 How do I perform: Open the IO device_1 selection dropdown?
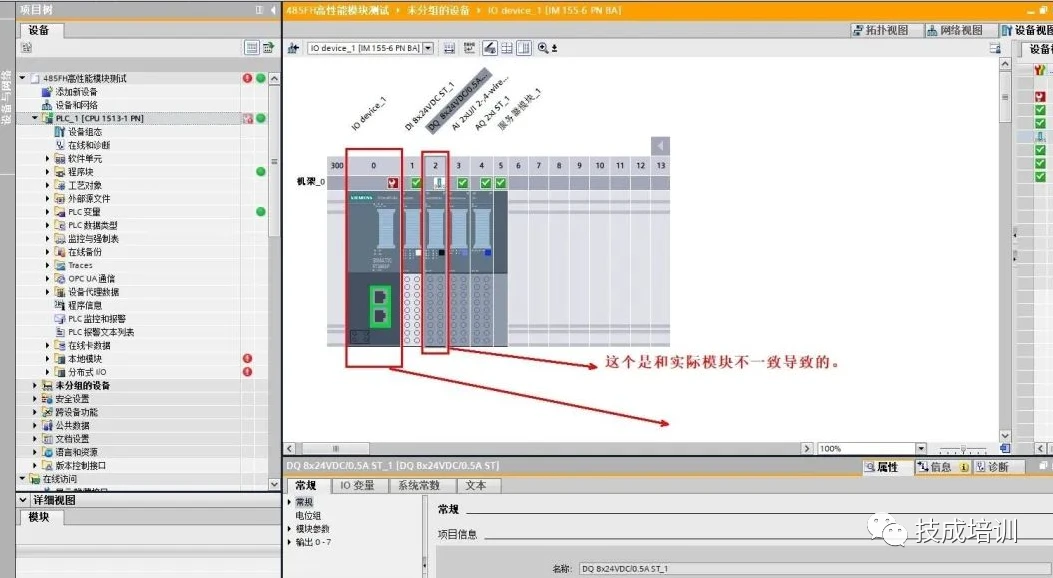(x=429, y=48)
